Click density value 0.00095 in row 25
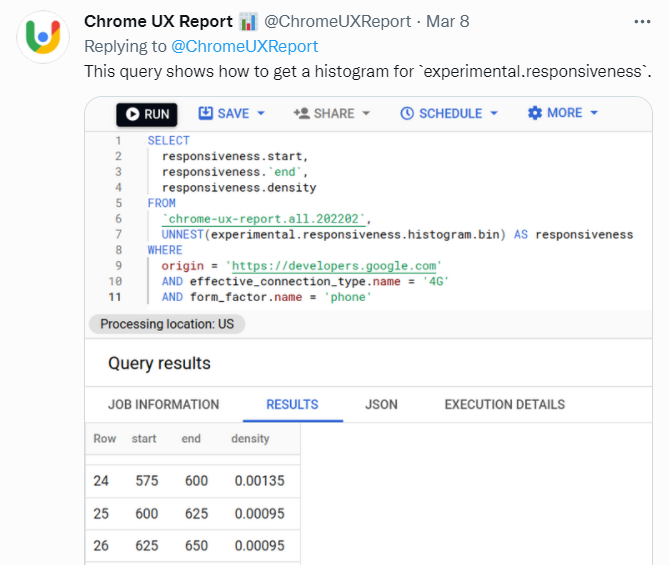This screenshot has width=670, height=565. pyautogui.click(x=259, y=513)
